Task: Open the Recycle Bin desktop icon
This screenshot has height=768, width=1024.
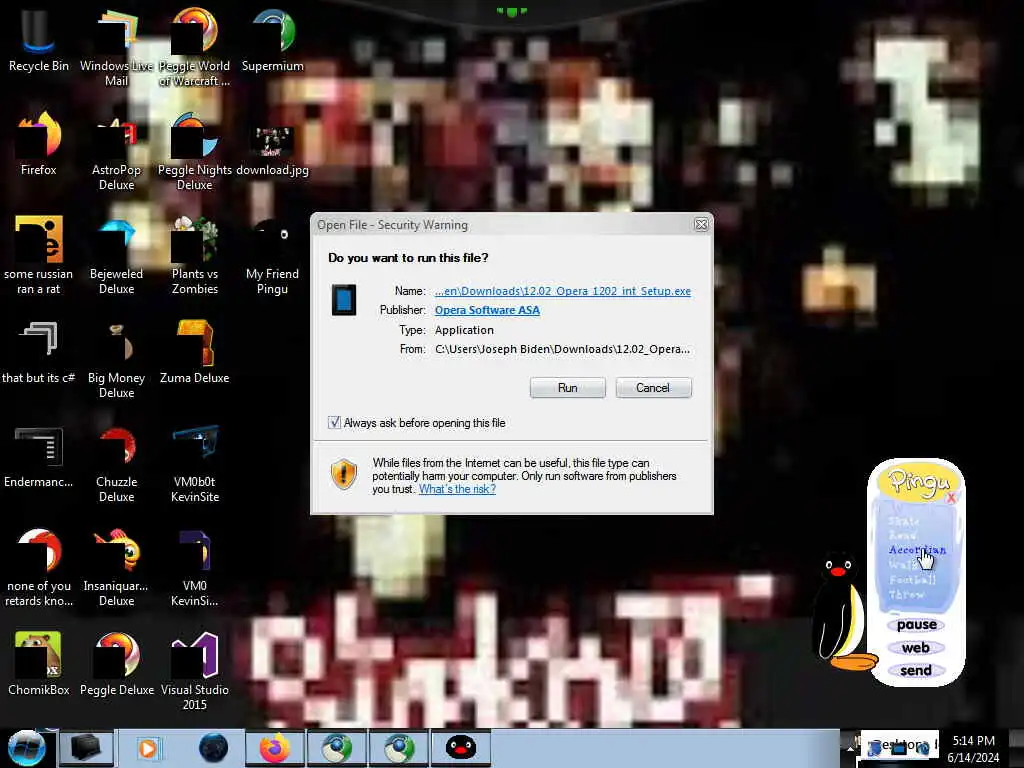Action: click(x=38, y=40)
